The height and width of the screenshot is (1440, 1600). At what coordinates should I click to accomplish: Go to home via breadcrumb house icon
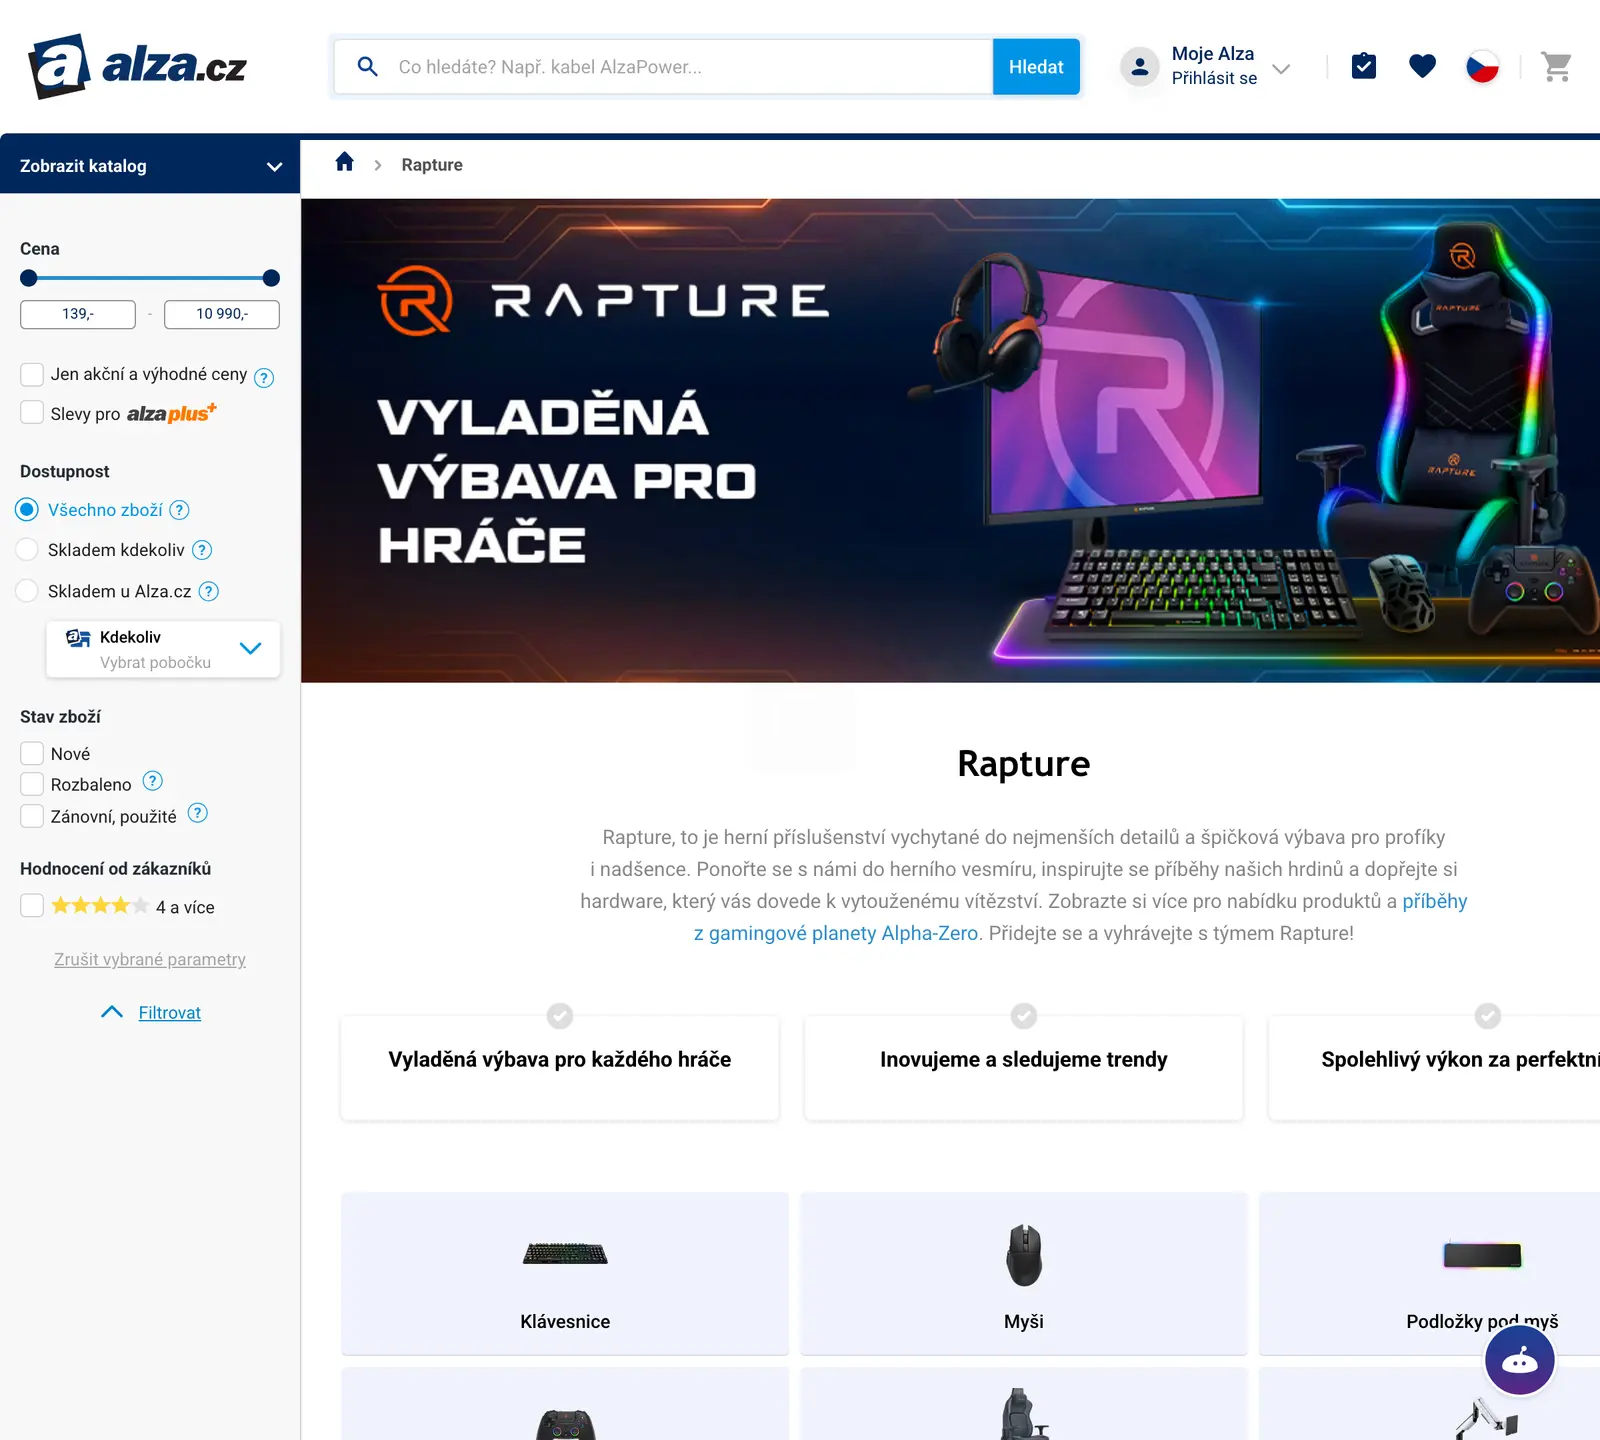345,162
